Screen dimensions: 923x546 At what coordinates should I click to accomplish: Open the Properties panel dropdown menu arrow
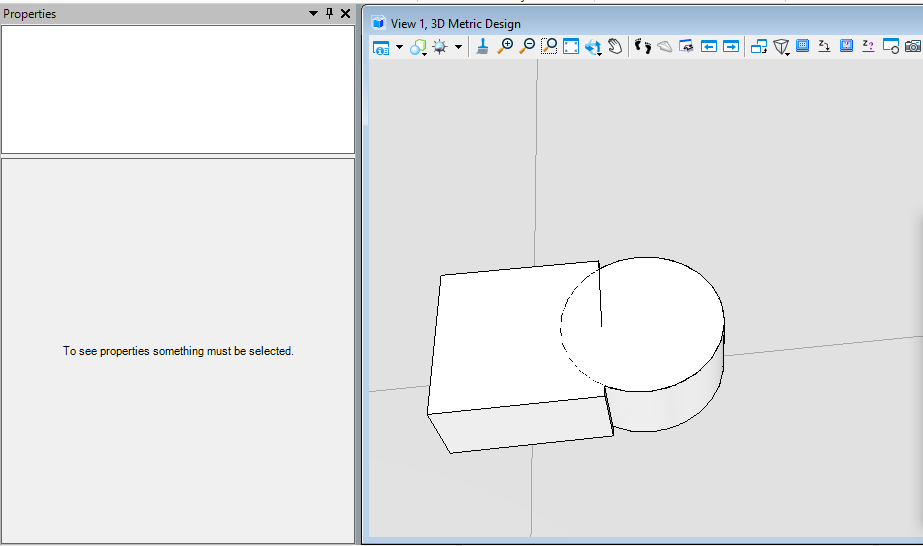coord(313,14)
